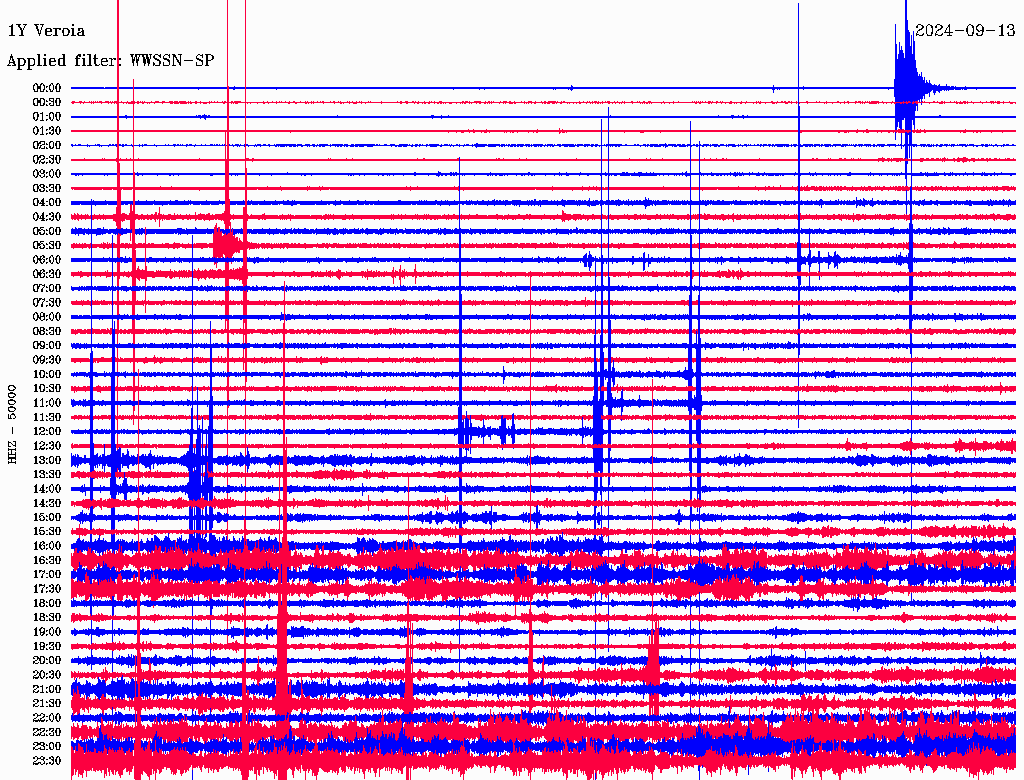This screenshot has height=780, width=1024.
Task: Select the 12:30 time label
Action: click(47, 446)
